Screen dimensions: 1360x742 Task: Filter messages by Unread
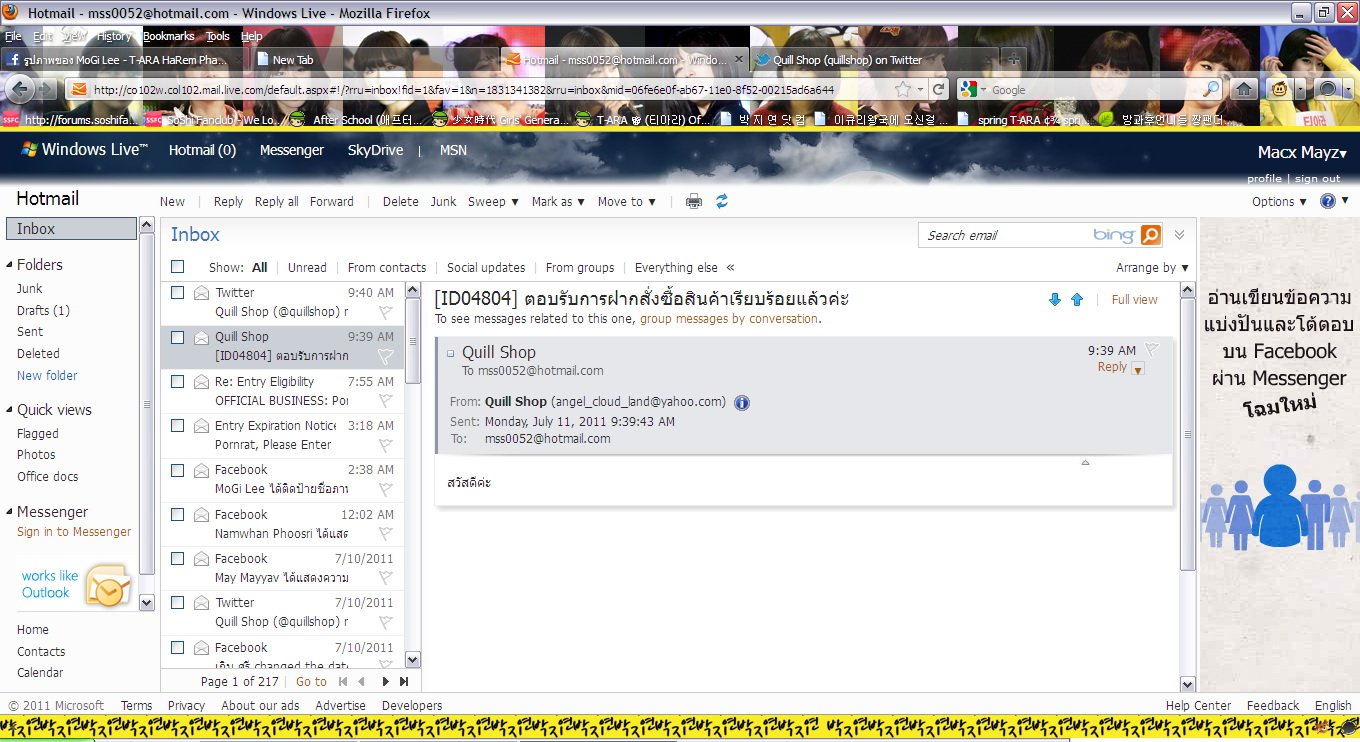(x=307, y=267)
